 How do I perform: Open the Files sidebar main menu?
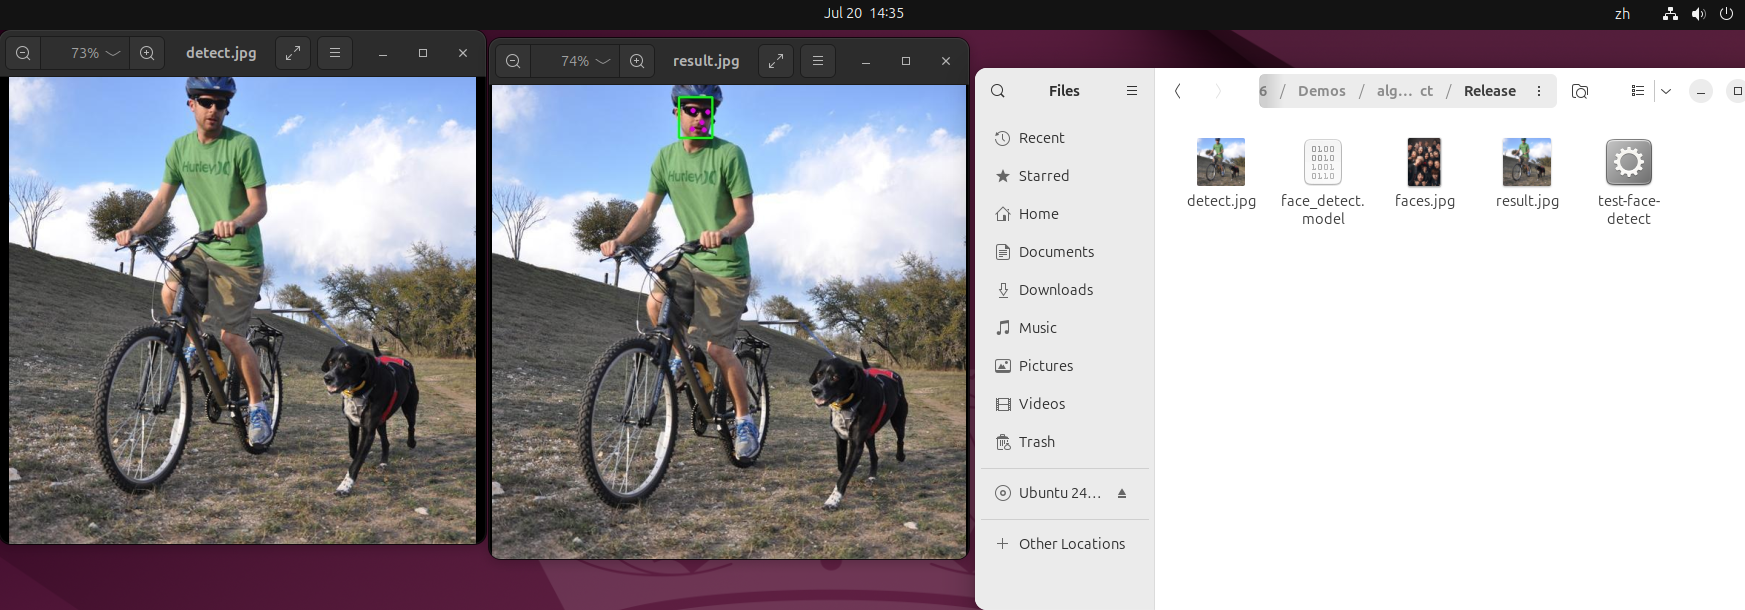click(1132, 91)
